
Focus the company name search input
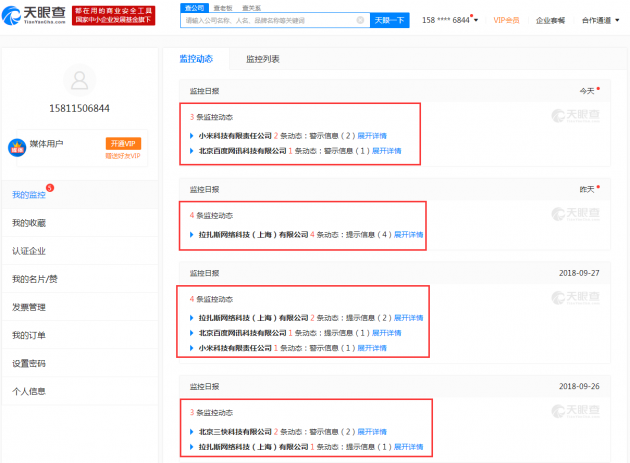pyautogui.click(x=275, y=20)
